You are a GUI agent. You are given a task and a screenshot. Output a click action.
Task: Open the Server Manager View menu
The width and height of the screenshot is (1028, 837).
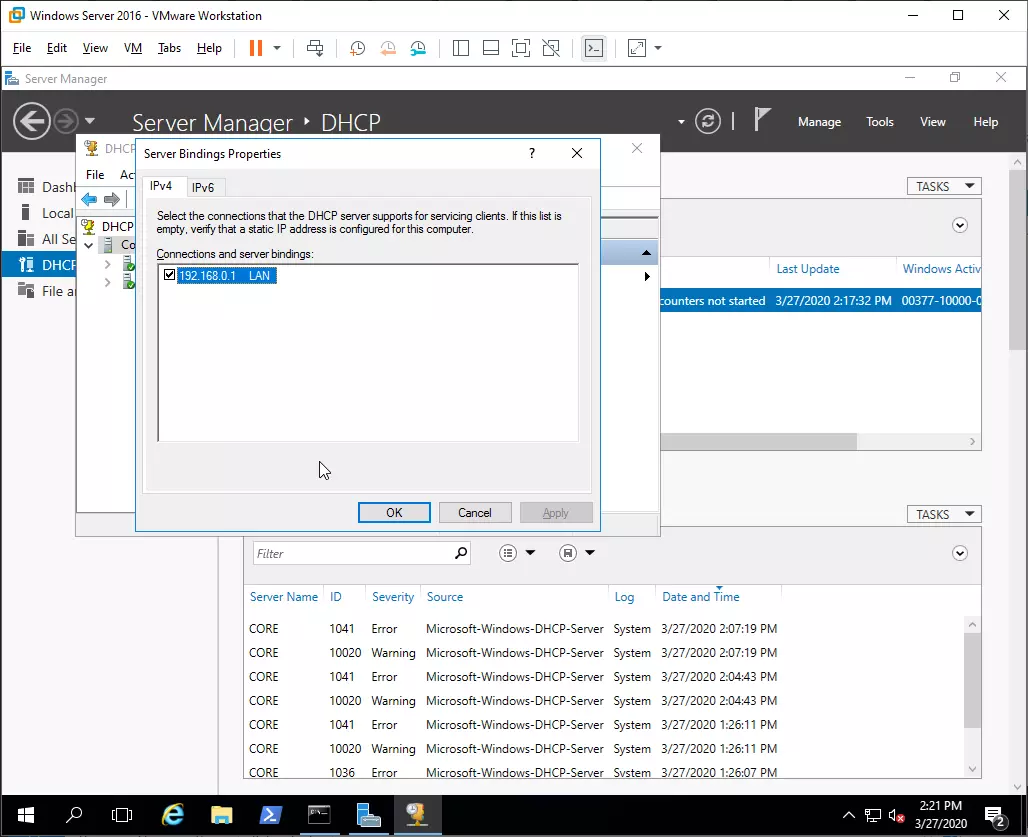click(932, 122)
